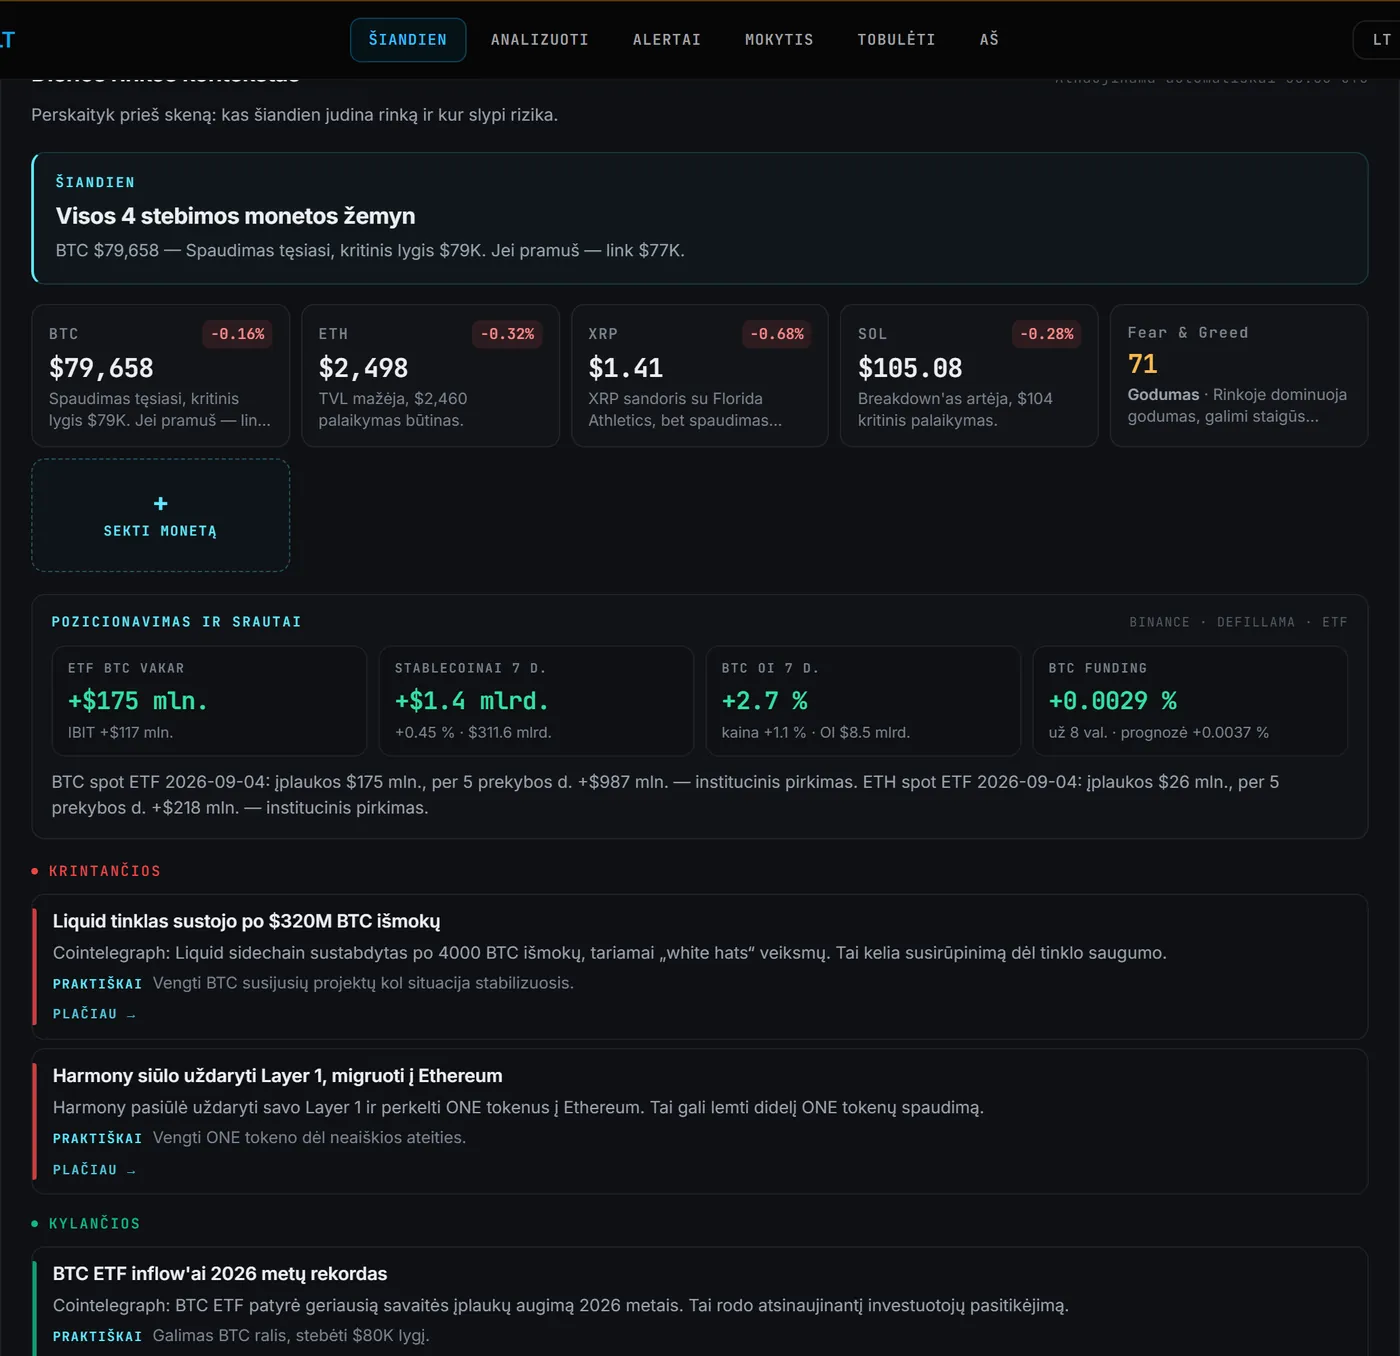
Task: Click the Fear & Greed value 71
Action: [x=1142, y=364]
